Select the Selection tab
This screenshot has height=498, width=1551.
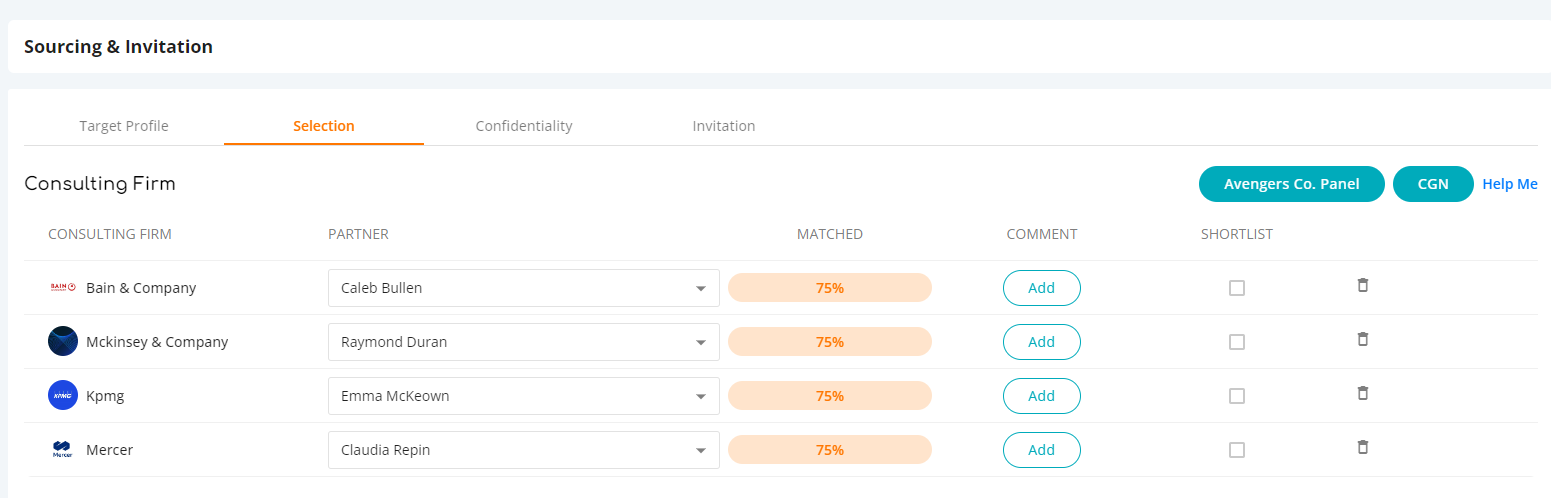coord(324,126)
